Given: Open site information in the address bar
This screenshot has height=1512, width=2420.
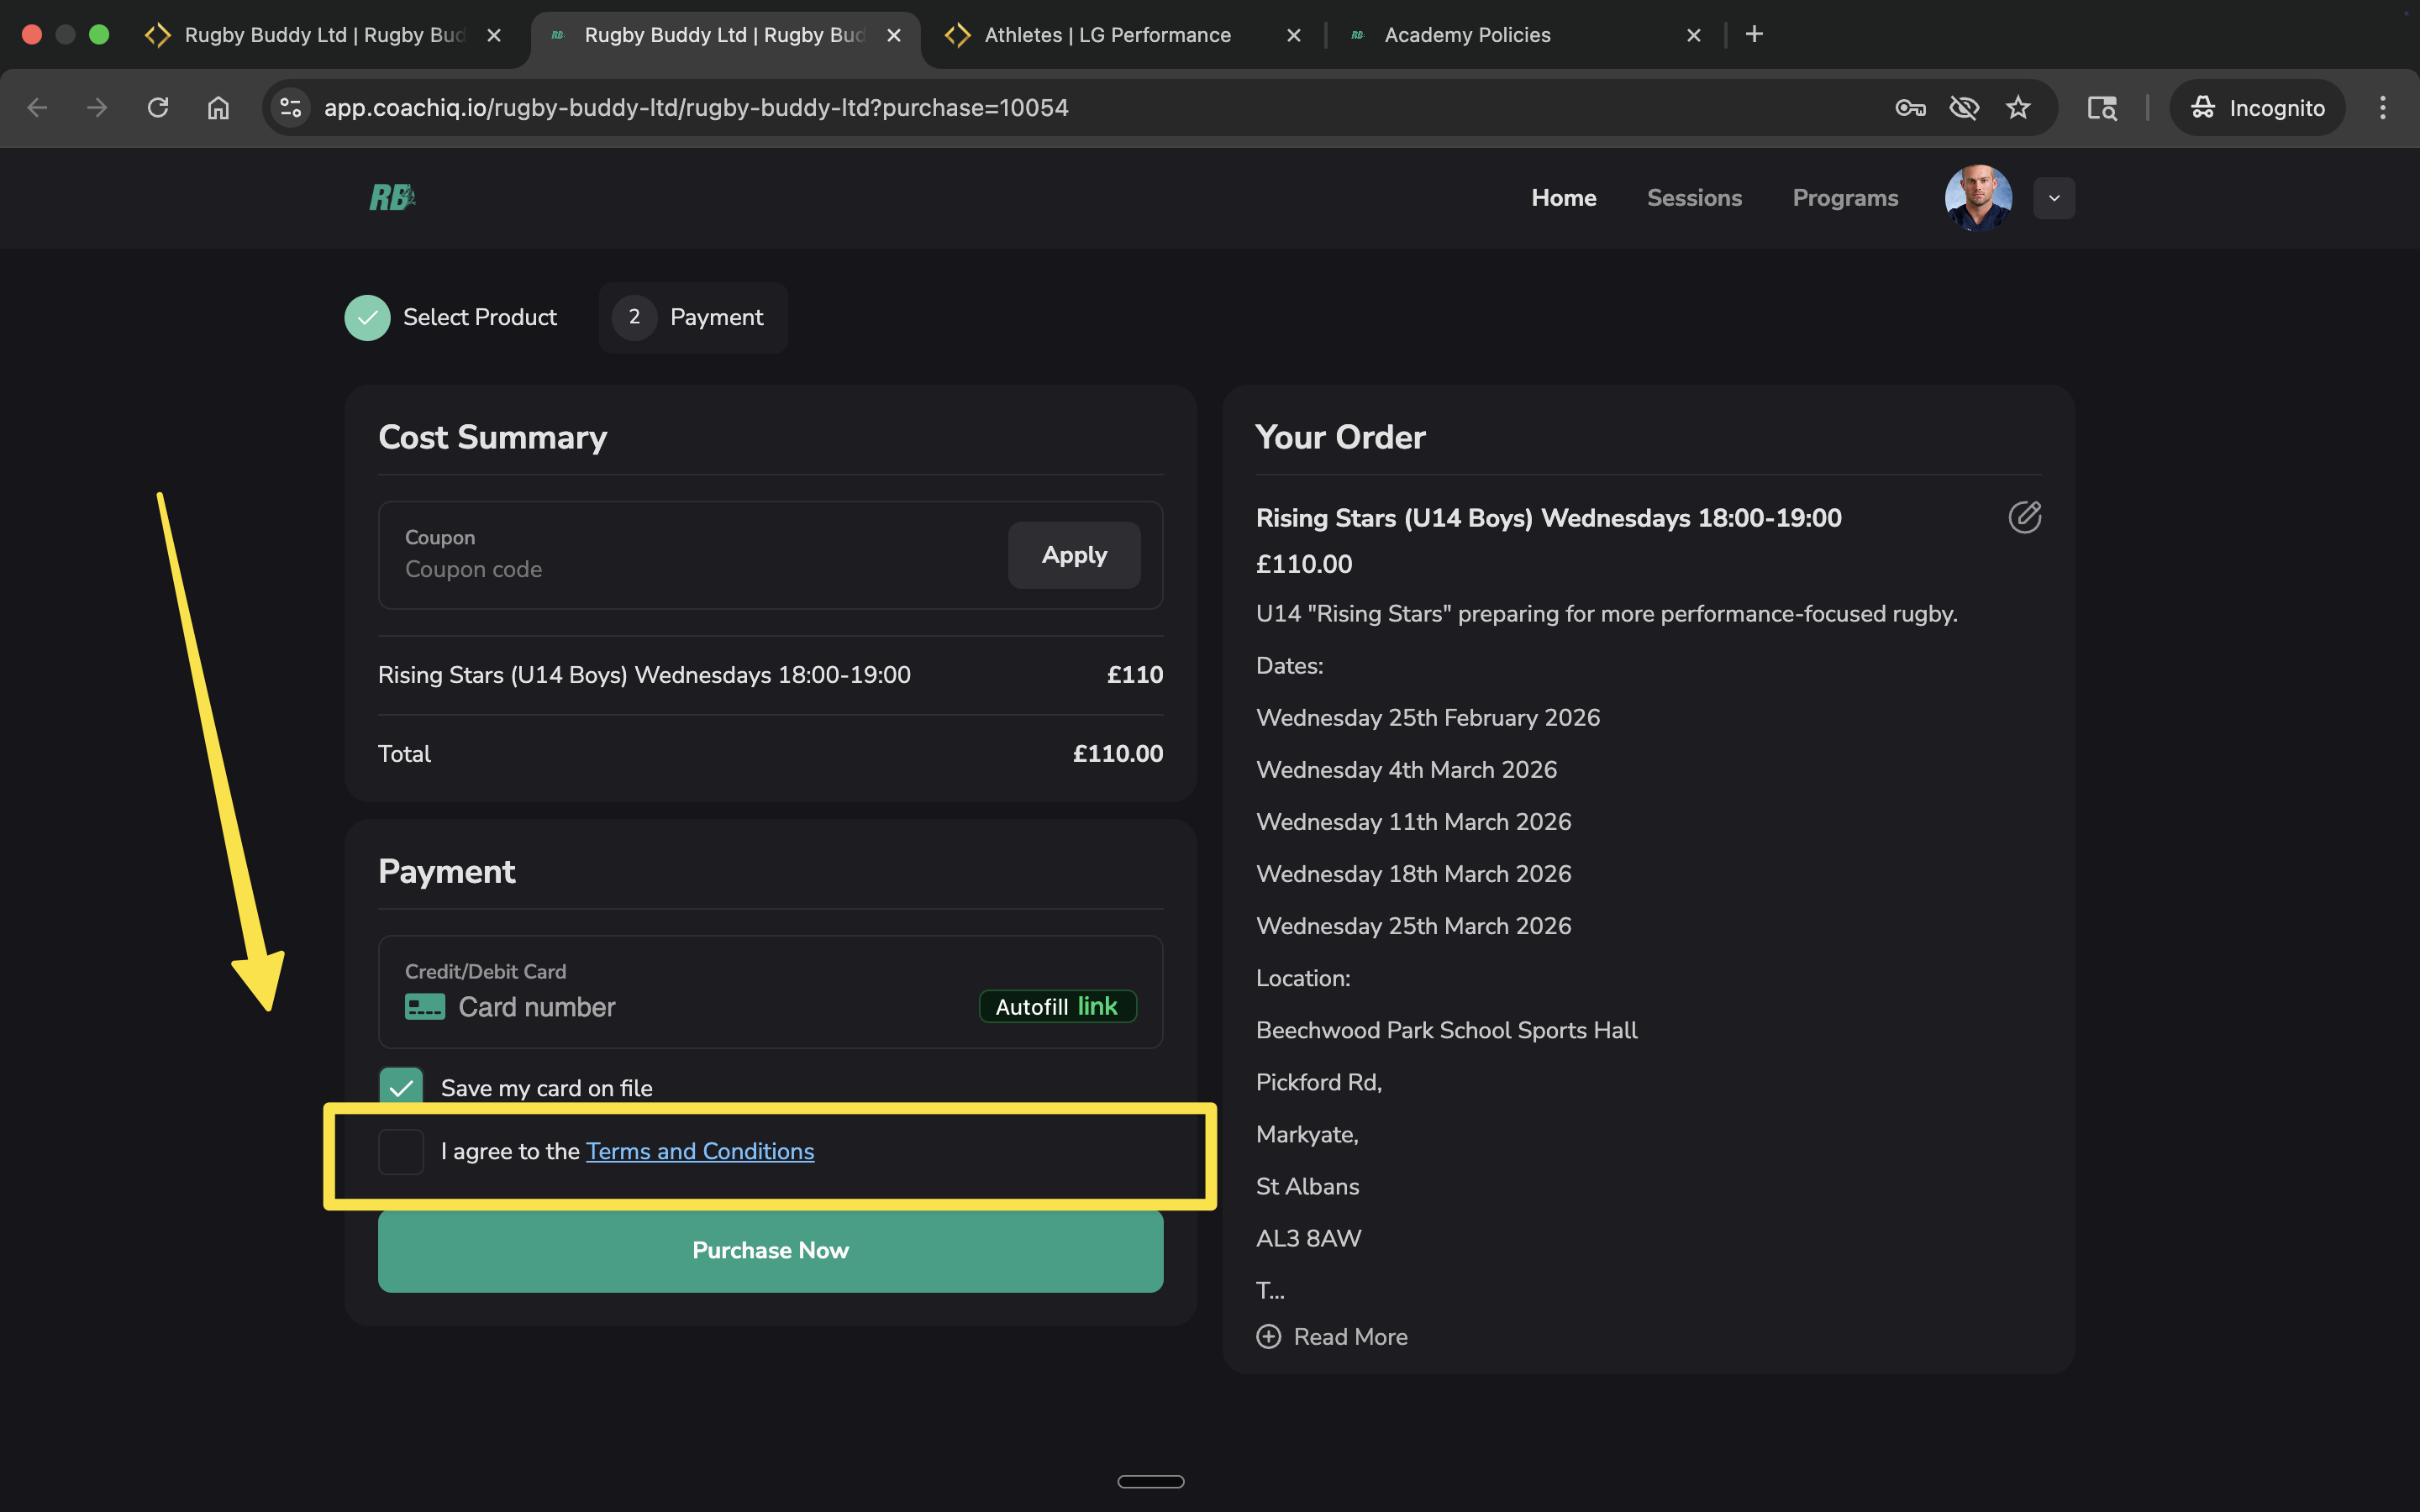Looking at the screenshot, I should [289, 107].
